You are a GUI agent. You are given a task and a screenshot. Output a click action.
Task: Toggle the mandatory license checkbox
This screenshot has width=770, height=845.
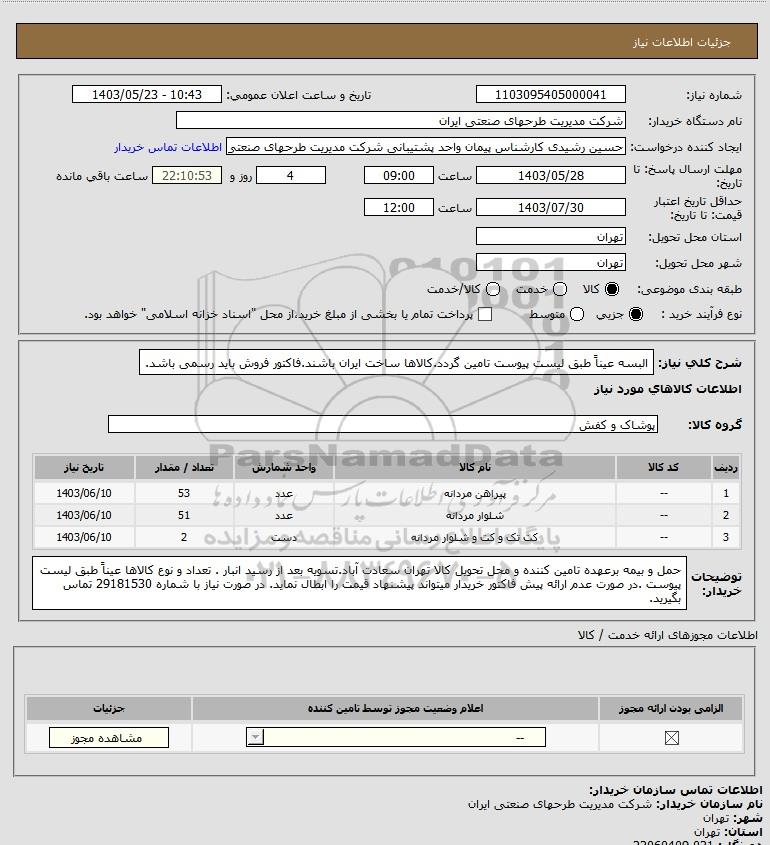click(671, 738)
